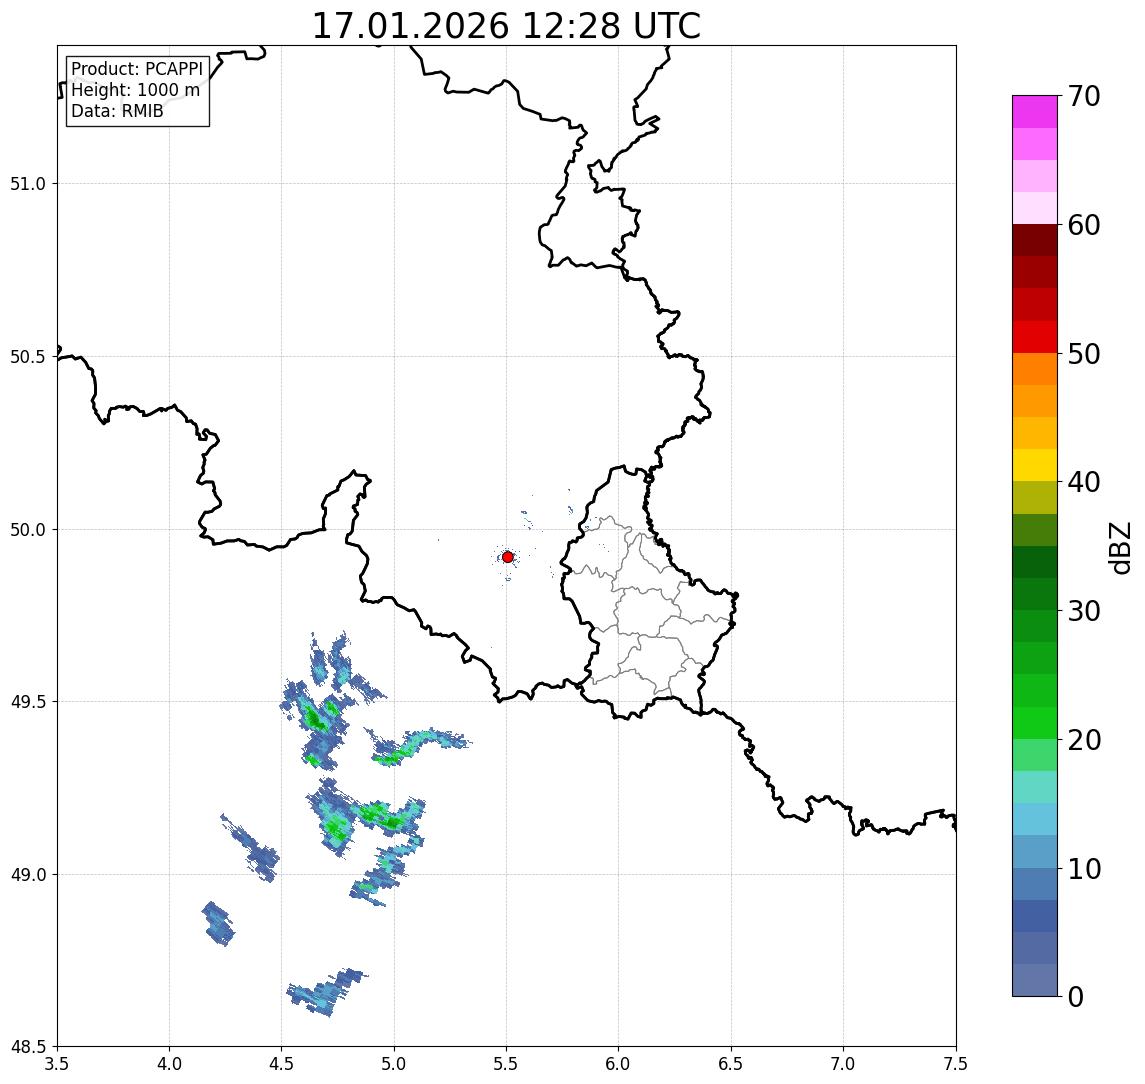Click the colorbar tick label '10'

coord(1084,869)
